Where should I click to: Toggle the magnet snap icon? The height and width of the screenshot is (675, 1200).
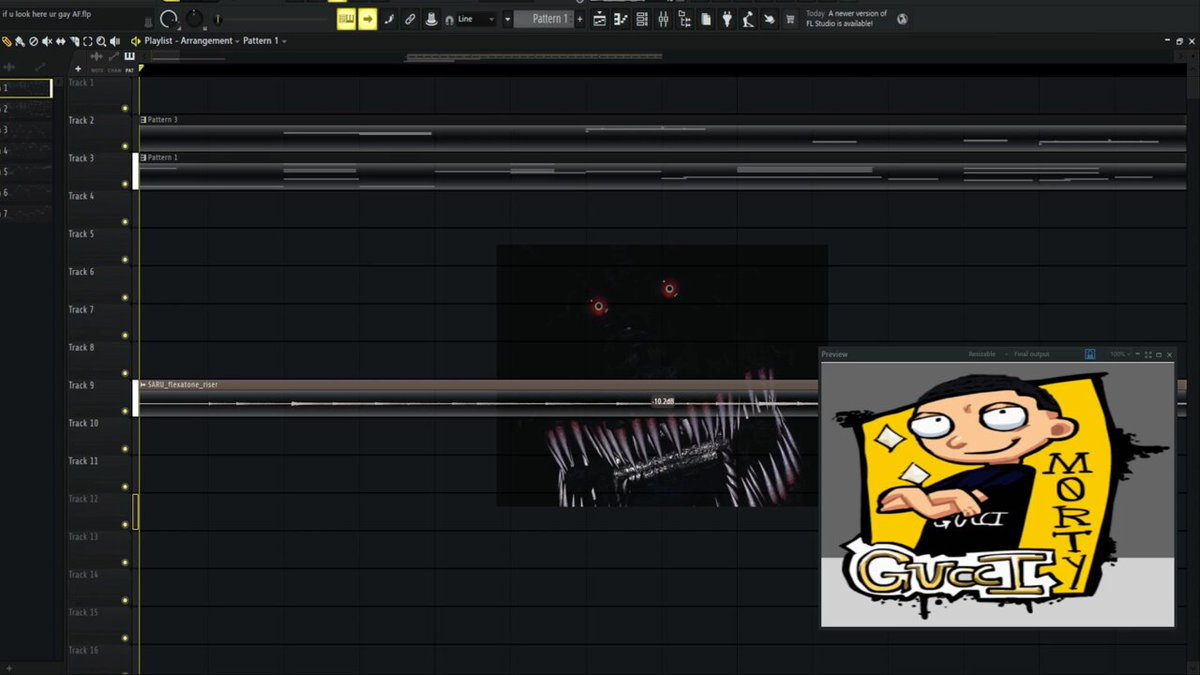(x=449, y=19)
